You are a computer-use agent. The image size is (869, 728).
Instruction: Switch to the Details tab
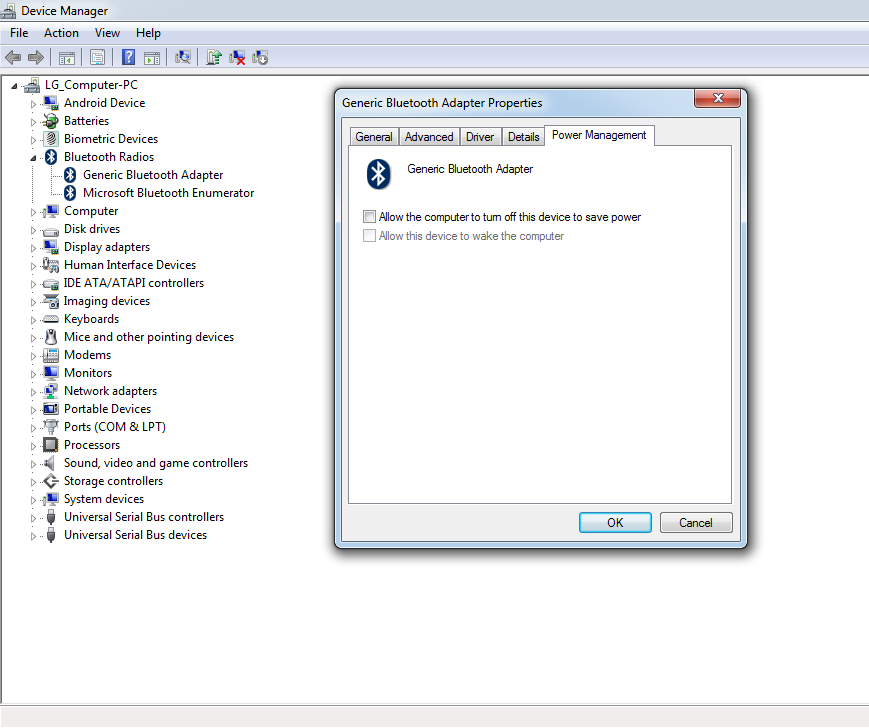coord(524,137)
